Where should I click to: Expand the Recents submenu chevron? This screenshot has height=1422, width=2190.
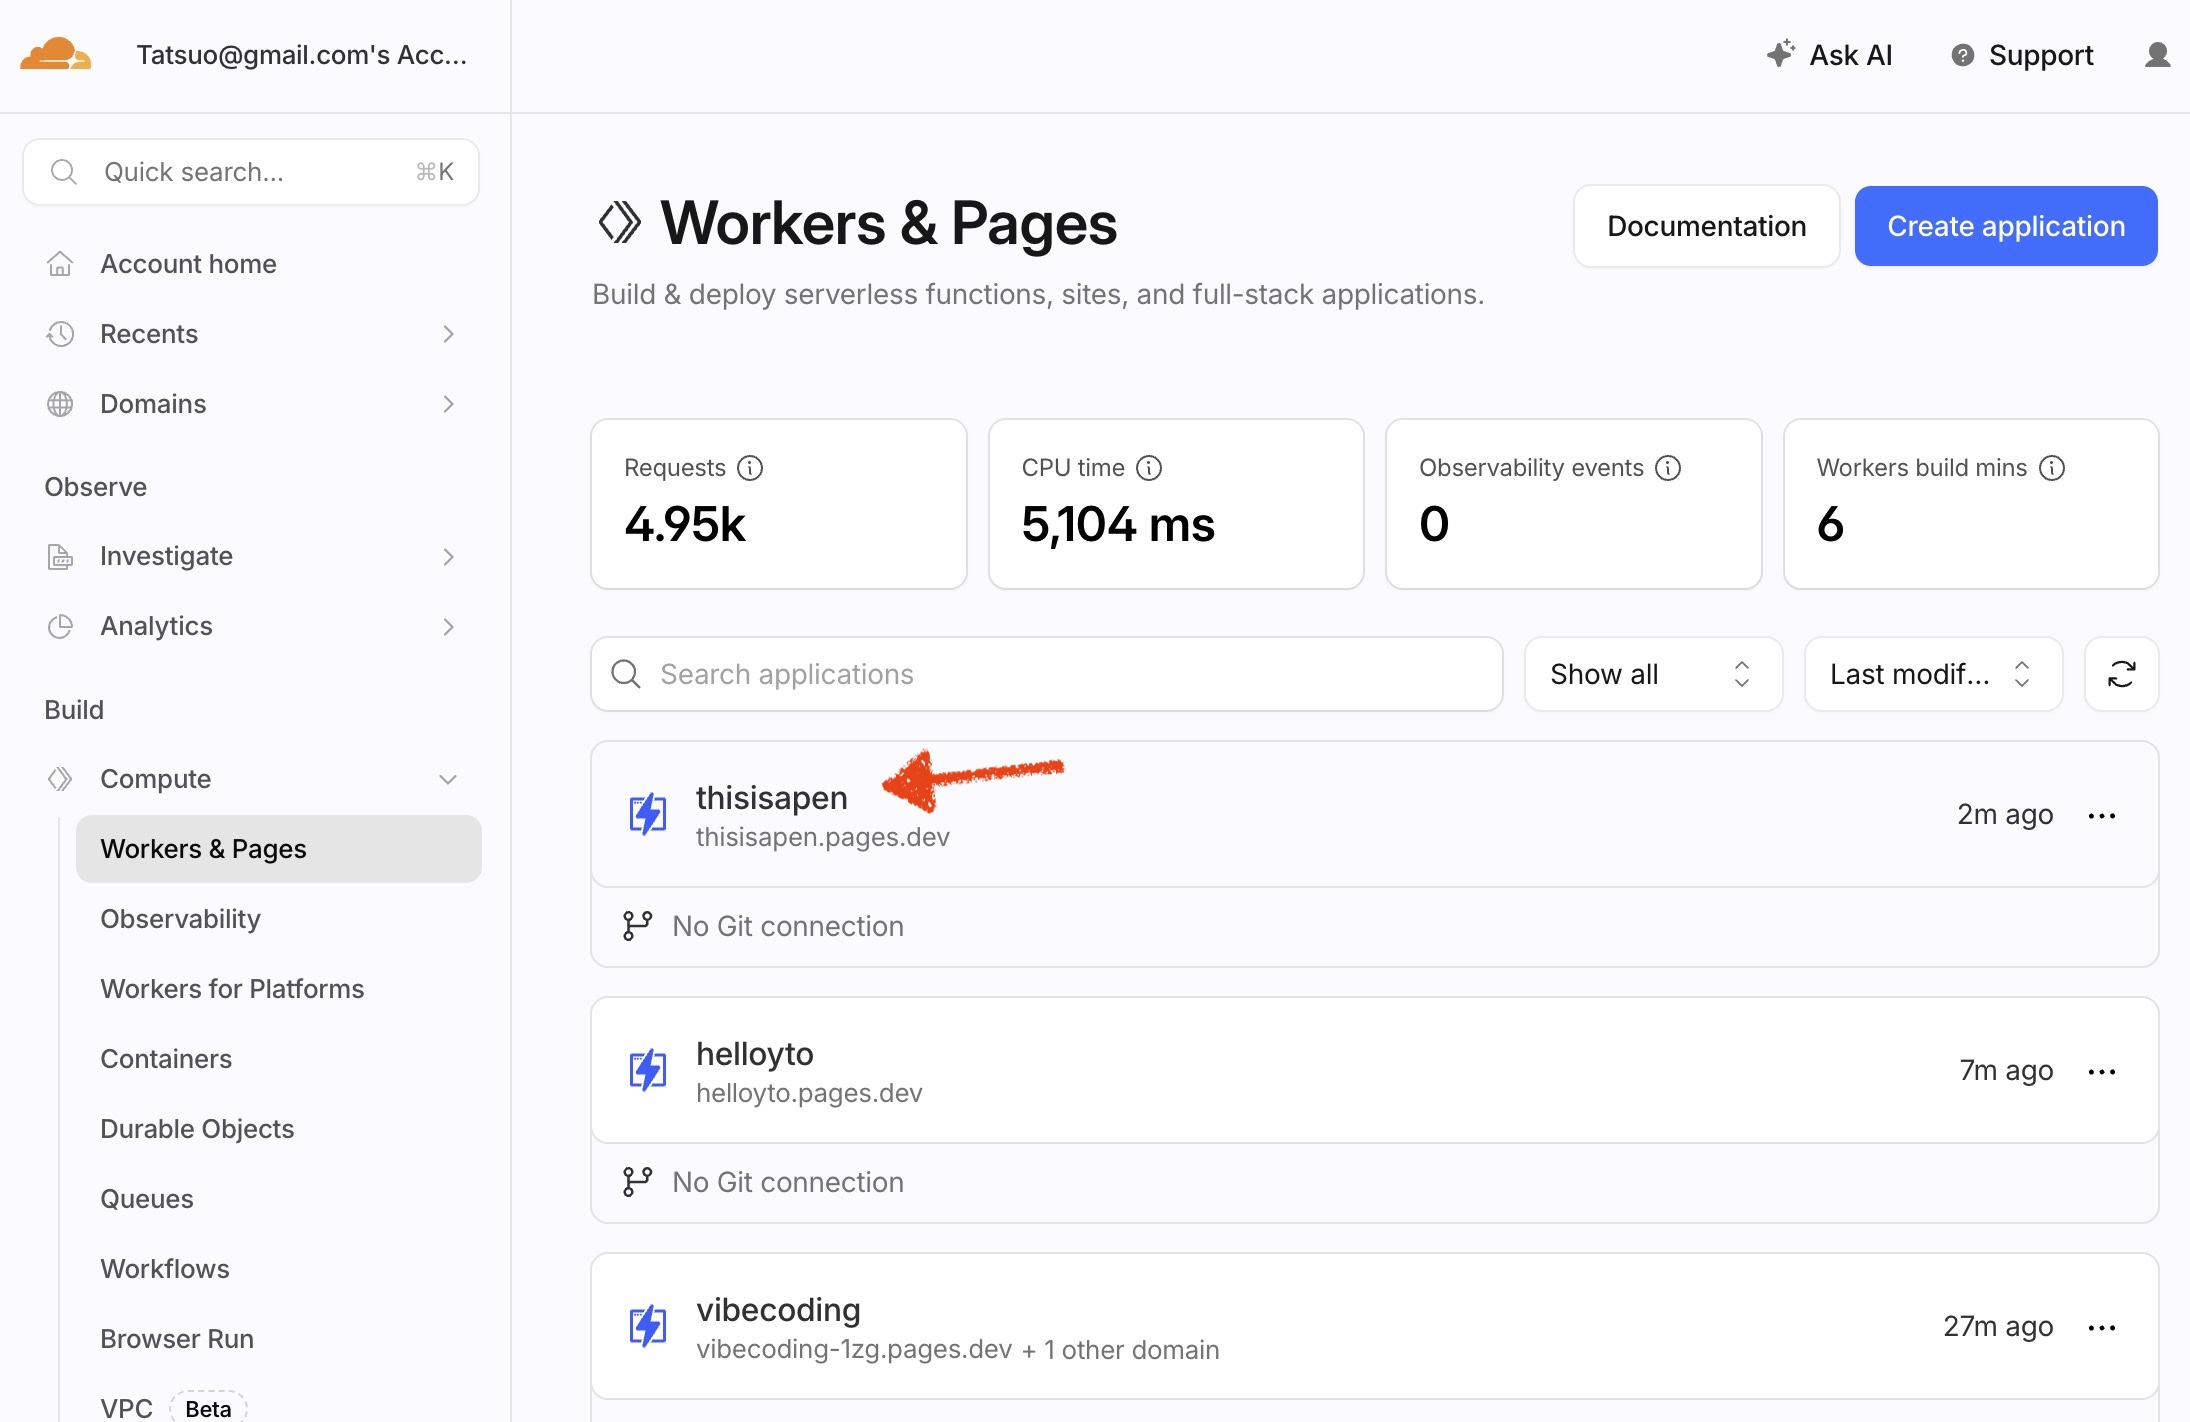[x=448, y=334]
